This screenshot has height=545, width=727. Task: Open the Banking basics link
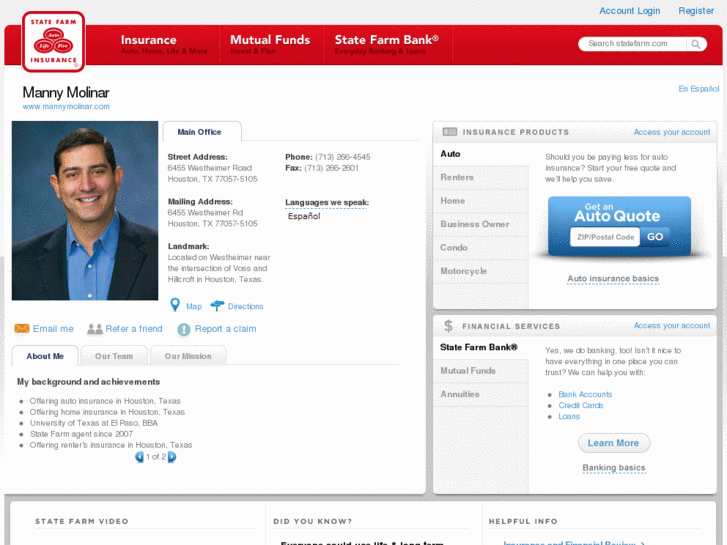coord(613,468)
